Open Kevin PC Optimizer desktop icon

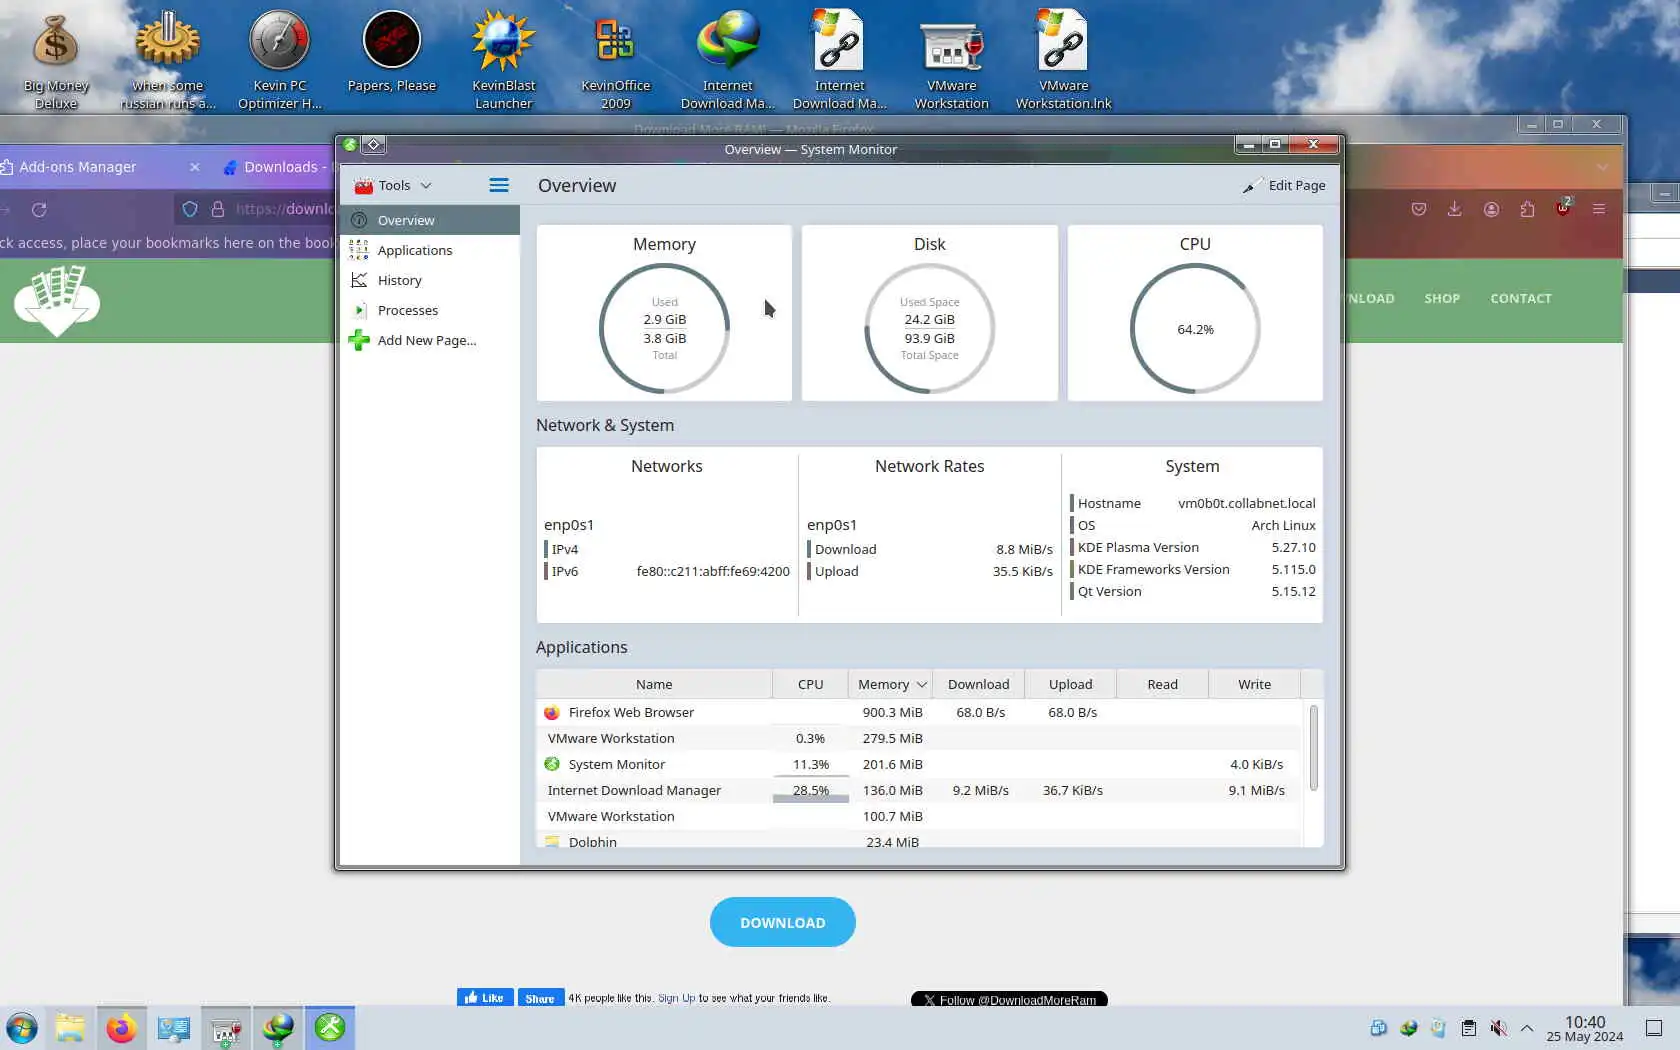tap(280, 60)
